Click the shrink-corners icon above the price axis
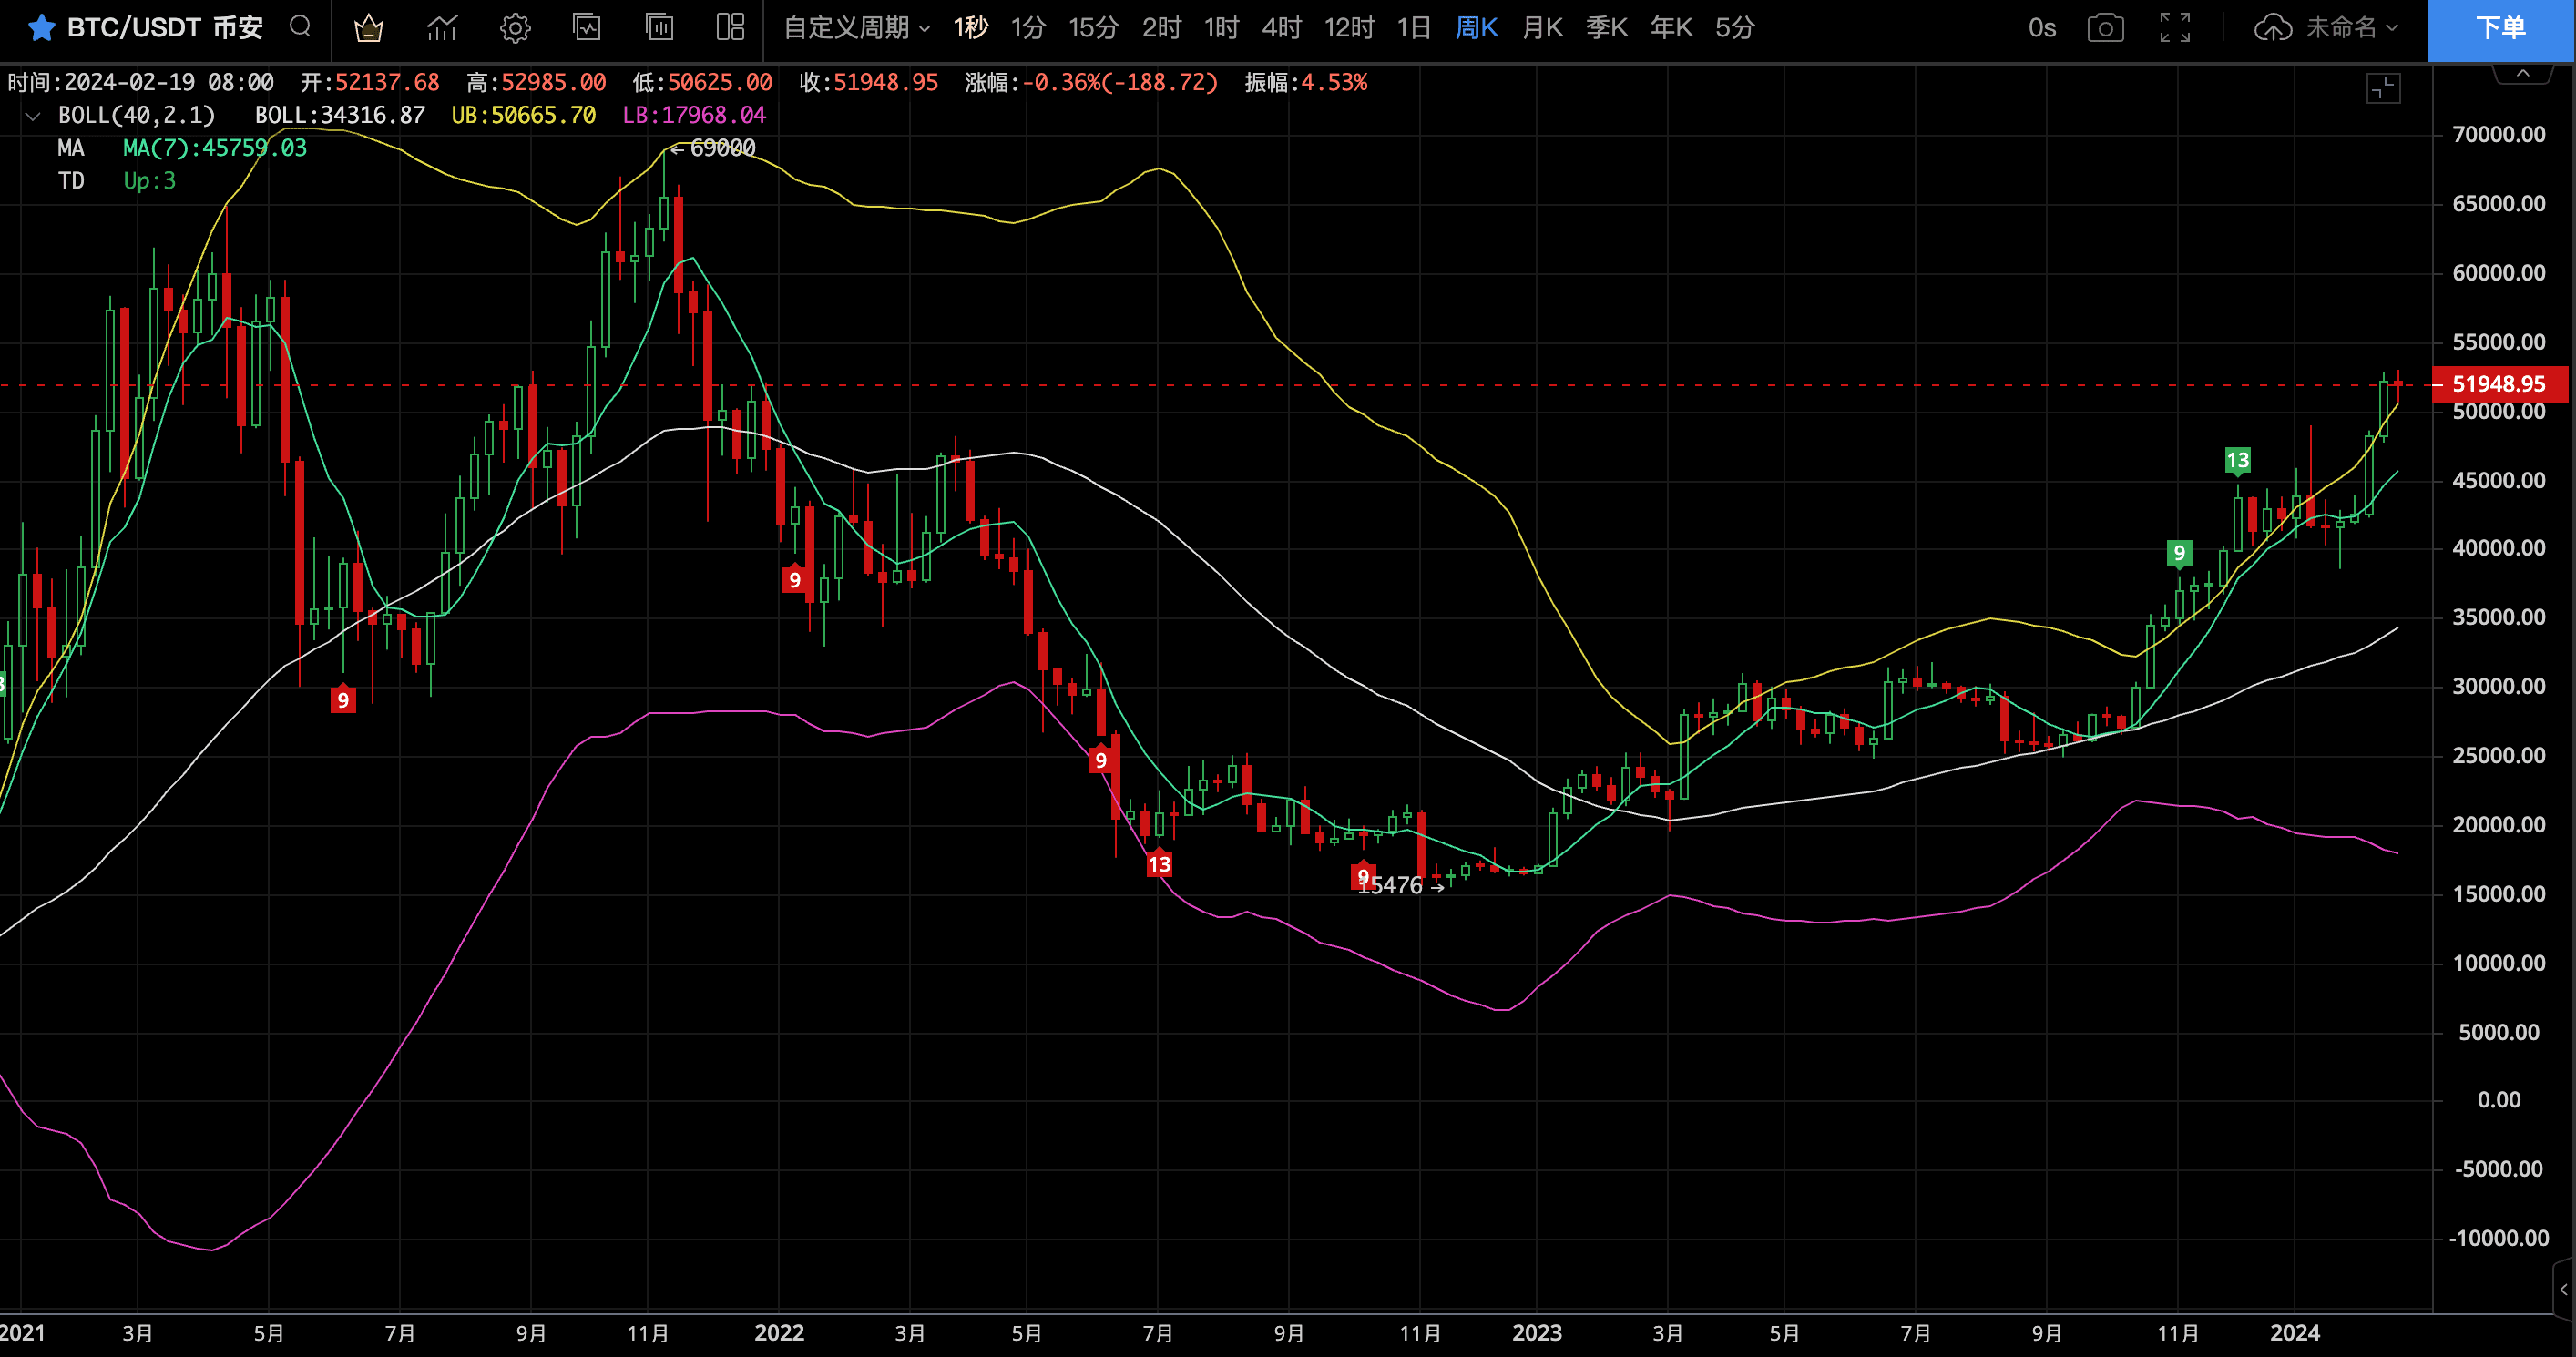Screen dimensions: 2576x1357 point(2384,88)
